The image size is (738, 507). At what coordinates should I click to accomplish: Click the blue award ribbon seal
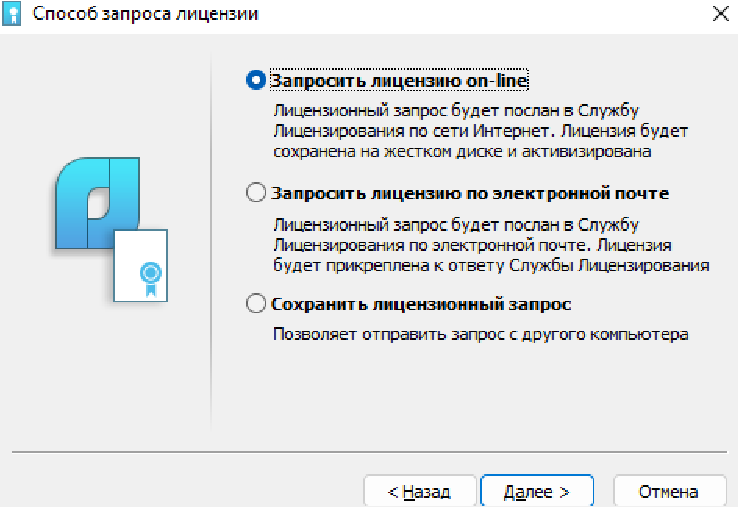pyautogui.click(x=151, y=279)
